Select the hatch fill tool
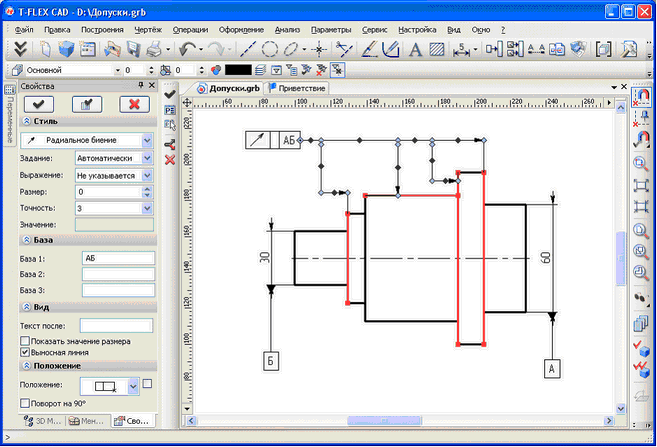The image size is (657, 447). [x=437, y=49]
